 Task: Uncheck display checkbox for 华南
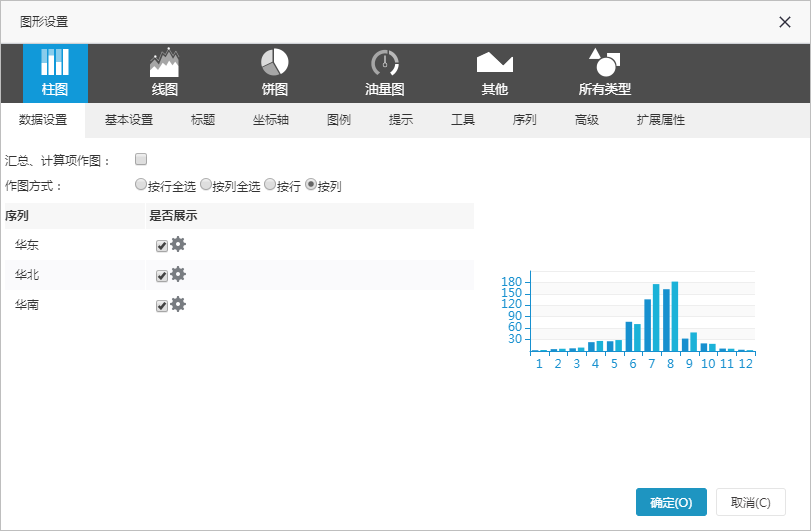162,306
